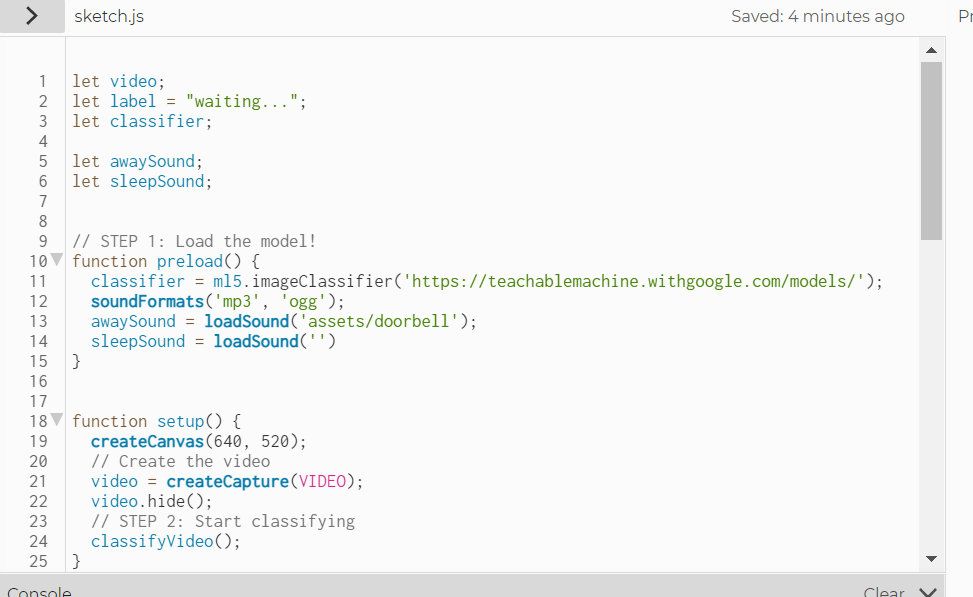Click the Console panel header label
The width and height of the screenshot is (973, 597).
tap(39, 592)
